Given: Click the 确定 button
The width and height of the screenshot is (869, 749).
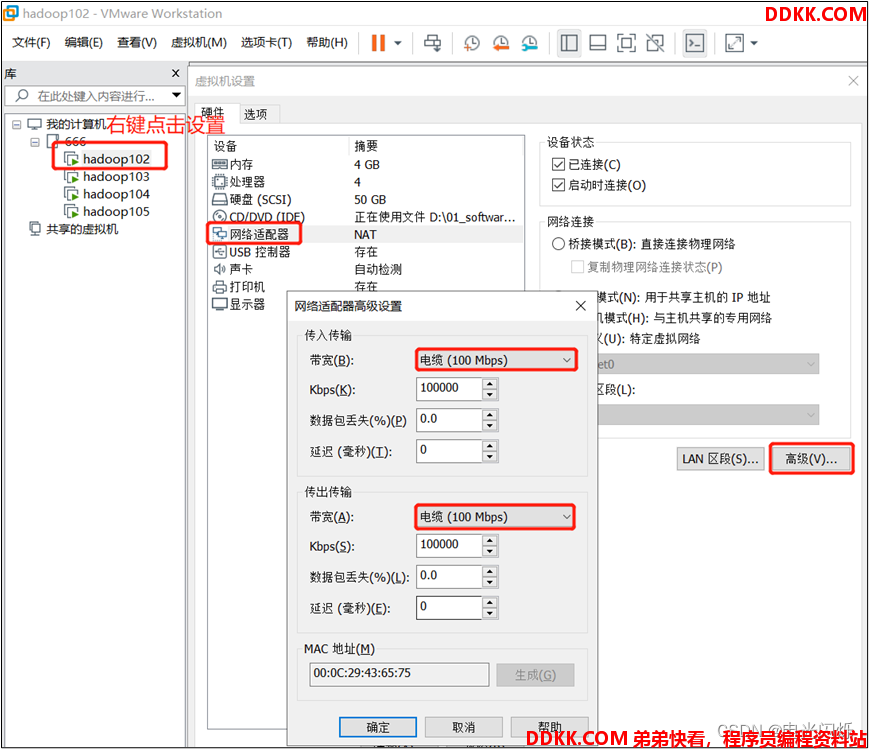Looking at the screenshot, I should (378, 727).
